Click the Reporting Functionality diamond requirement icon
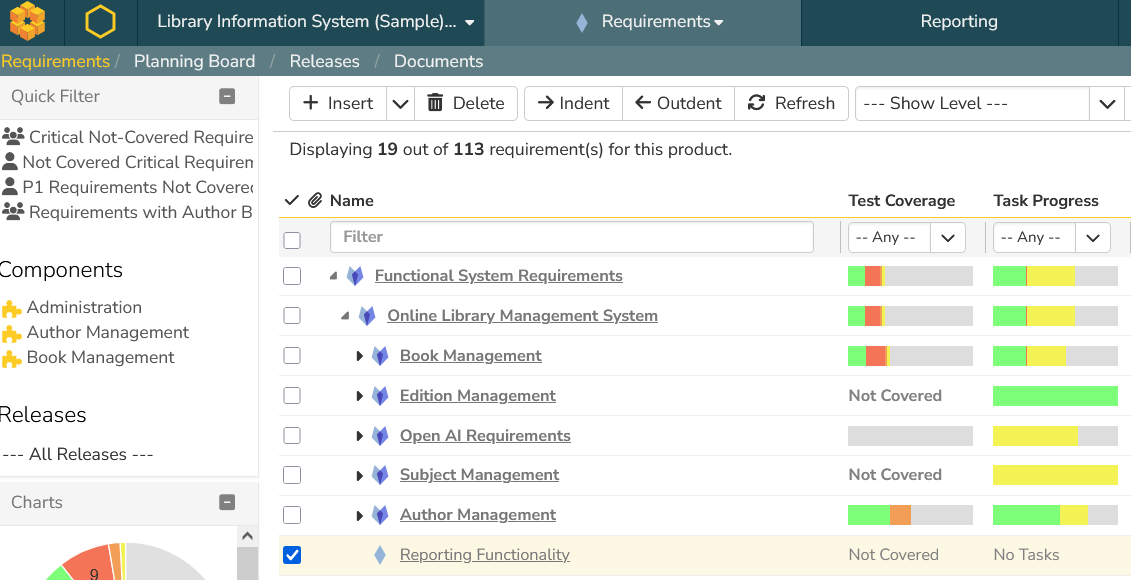The width and height of the screenshot is (1131, 580). [380, 555]
